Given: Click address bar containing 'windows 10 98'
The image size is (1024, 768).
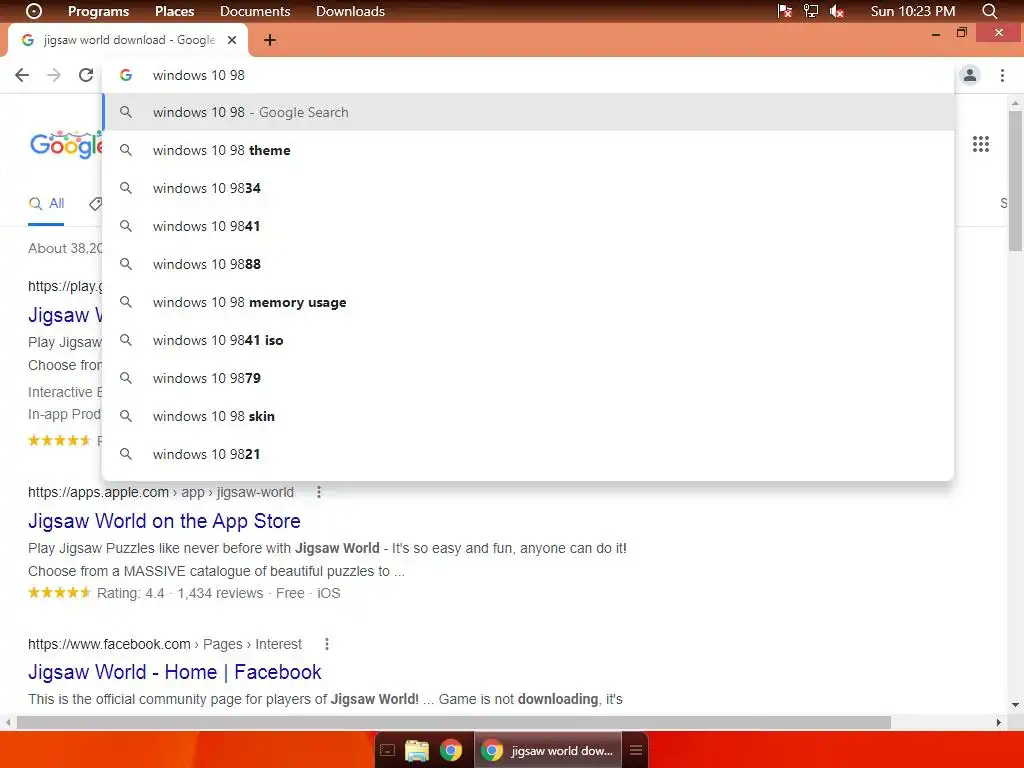Looking at the screenshot, I should (528, 75).
